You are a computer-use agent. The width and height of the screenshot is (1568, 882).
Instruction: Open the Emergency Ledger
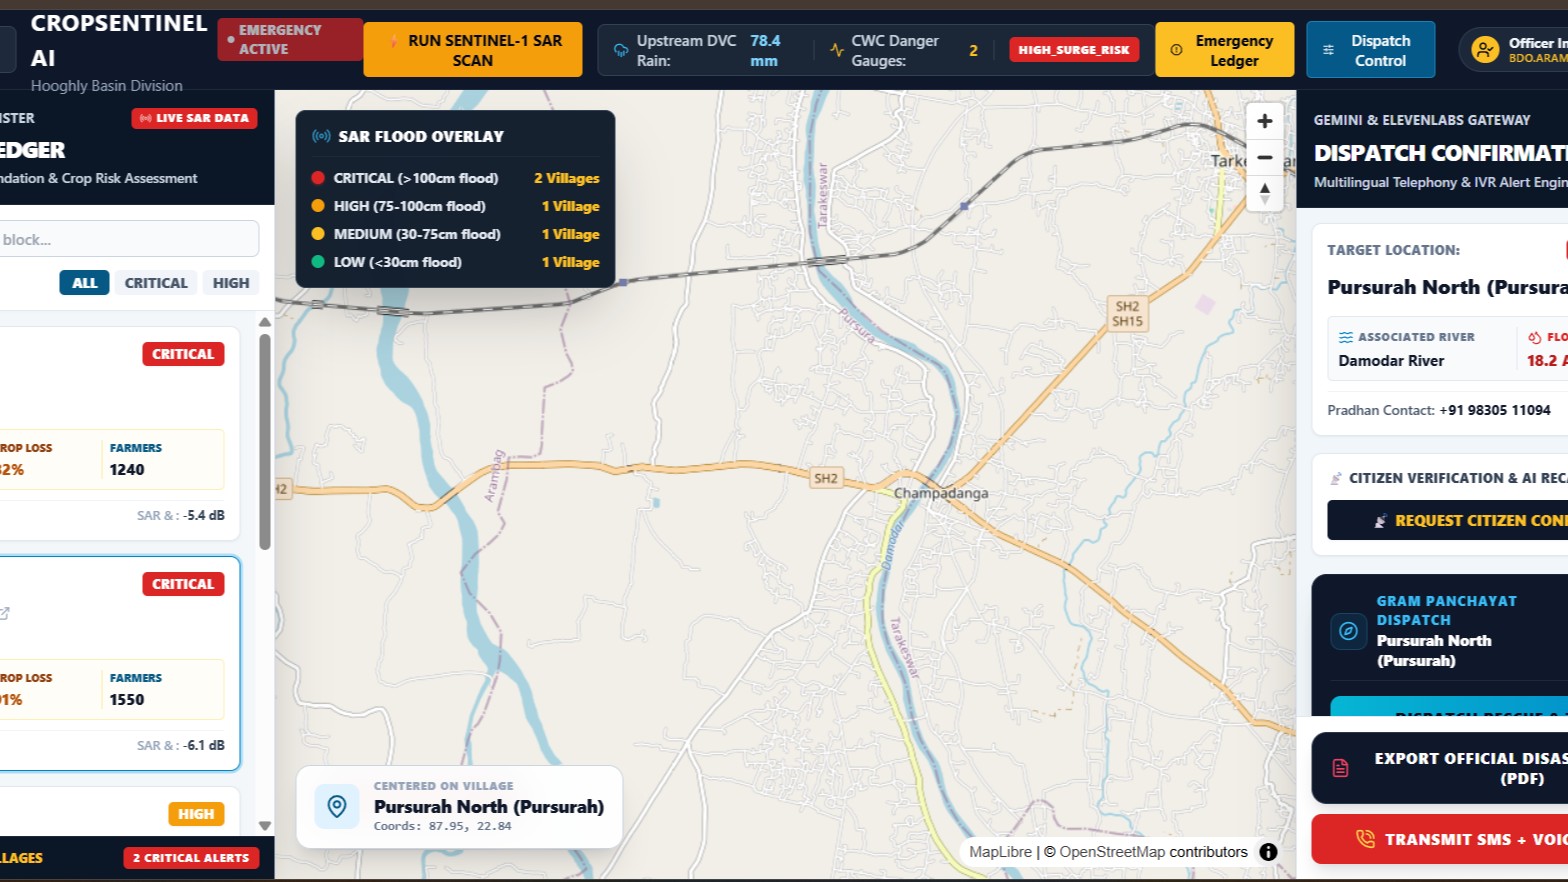(1224, 50)
